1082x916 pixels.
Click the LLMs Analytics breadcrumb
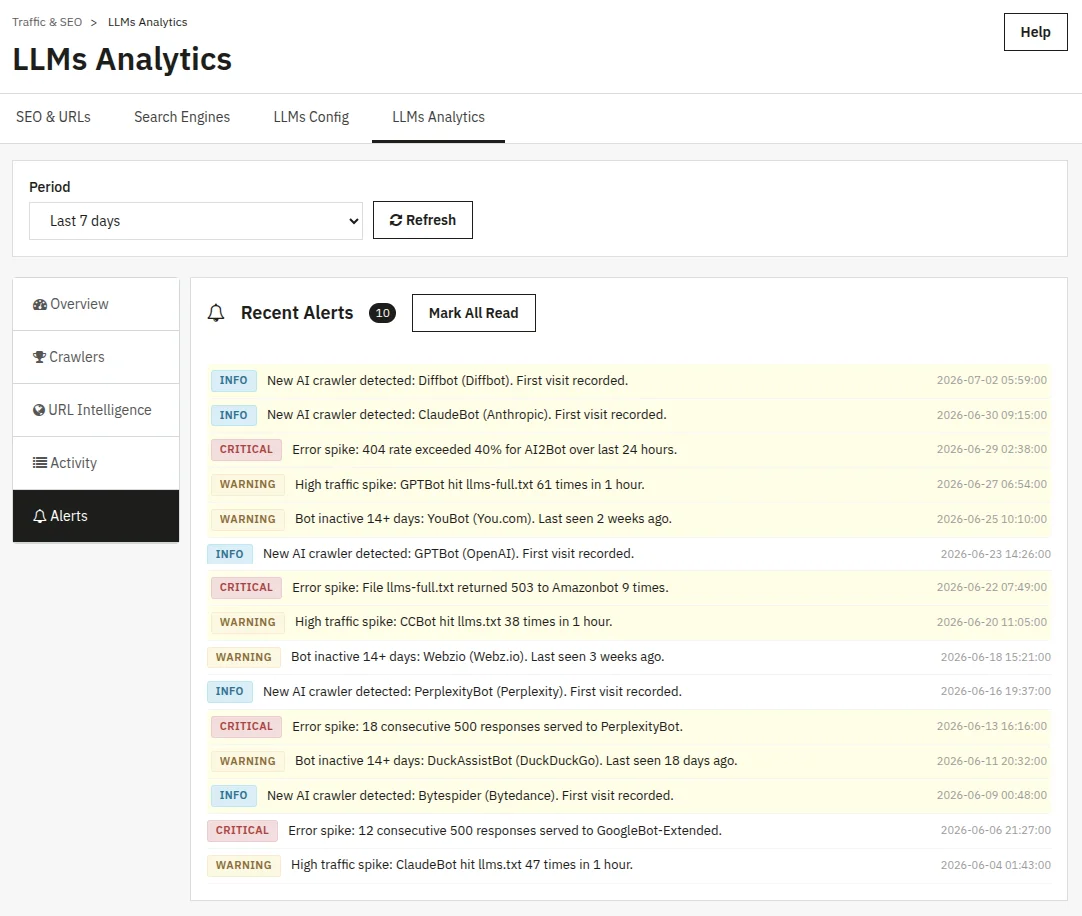[x=148, y=22]
